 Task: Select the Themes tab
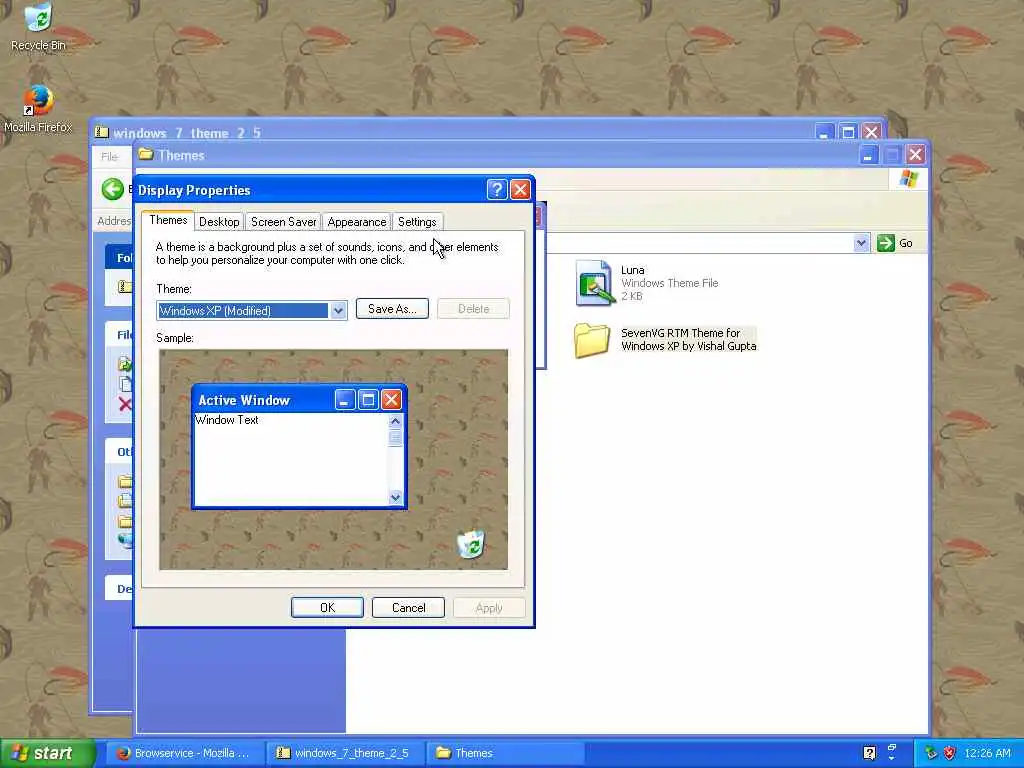click(168, 220)
